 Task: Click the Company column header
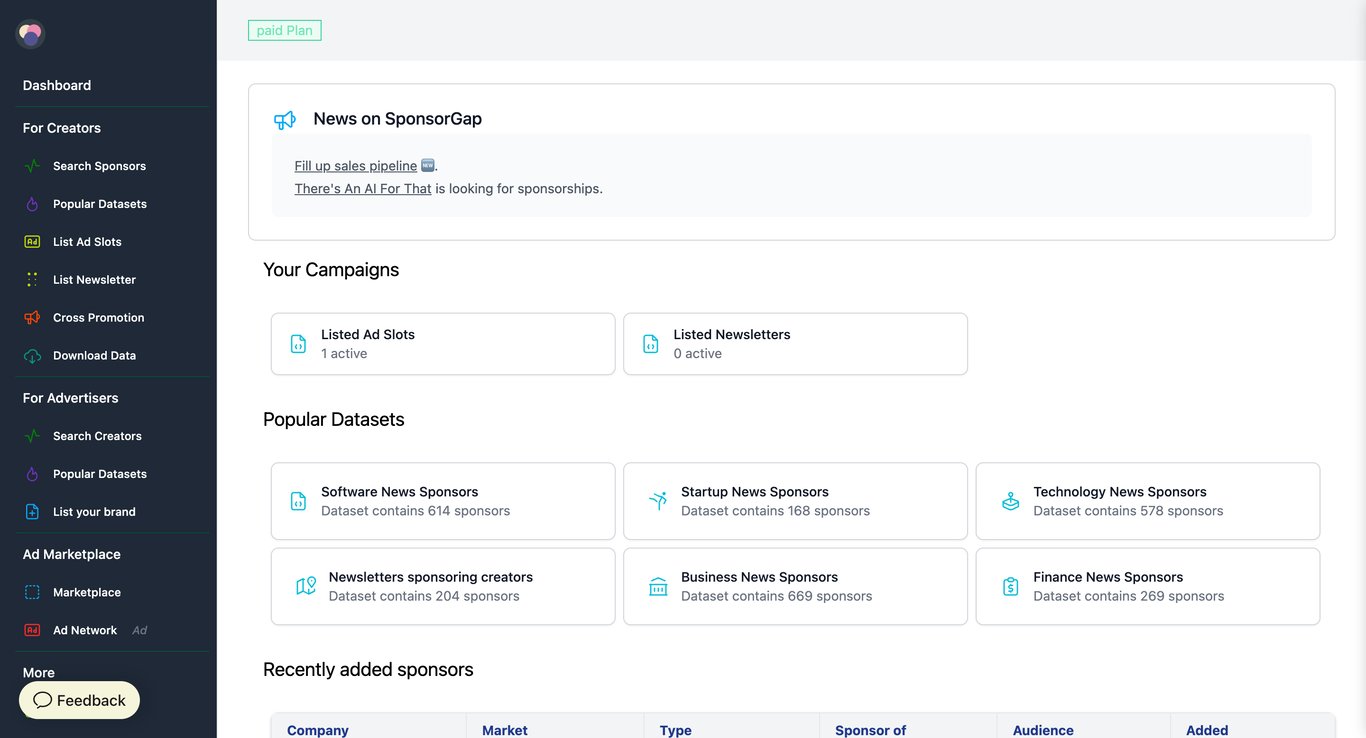(318, 730)
